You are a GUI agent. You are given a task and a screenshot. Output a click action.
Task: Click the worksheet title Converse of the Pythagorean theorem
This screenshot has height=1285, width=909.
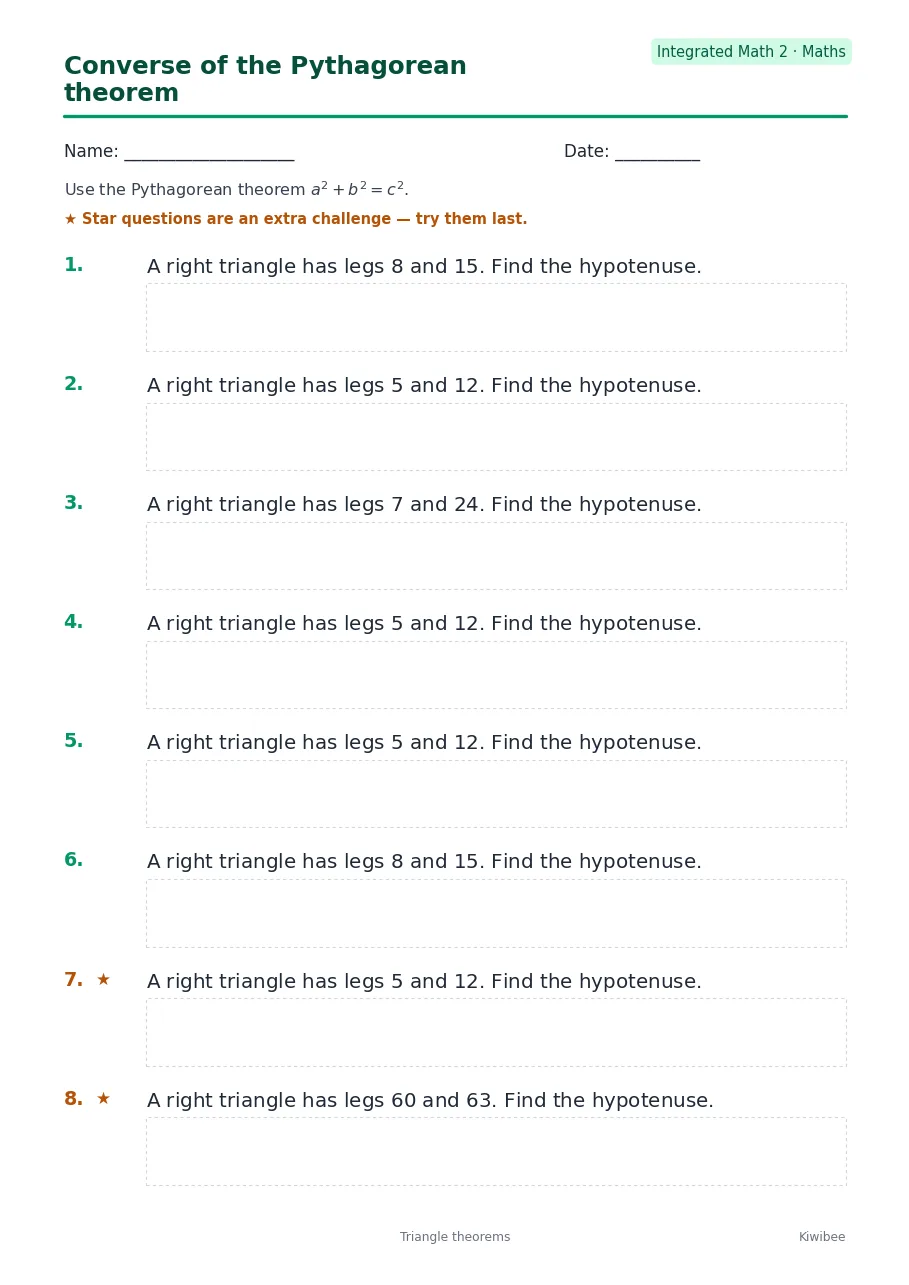pos(265,80)
